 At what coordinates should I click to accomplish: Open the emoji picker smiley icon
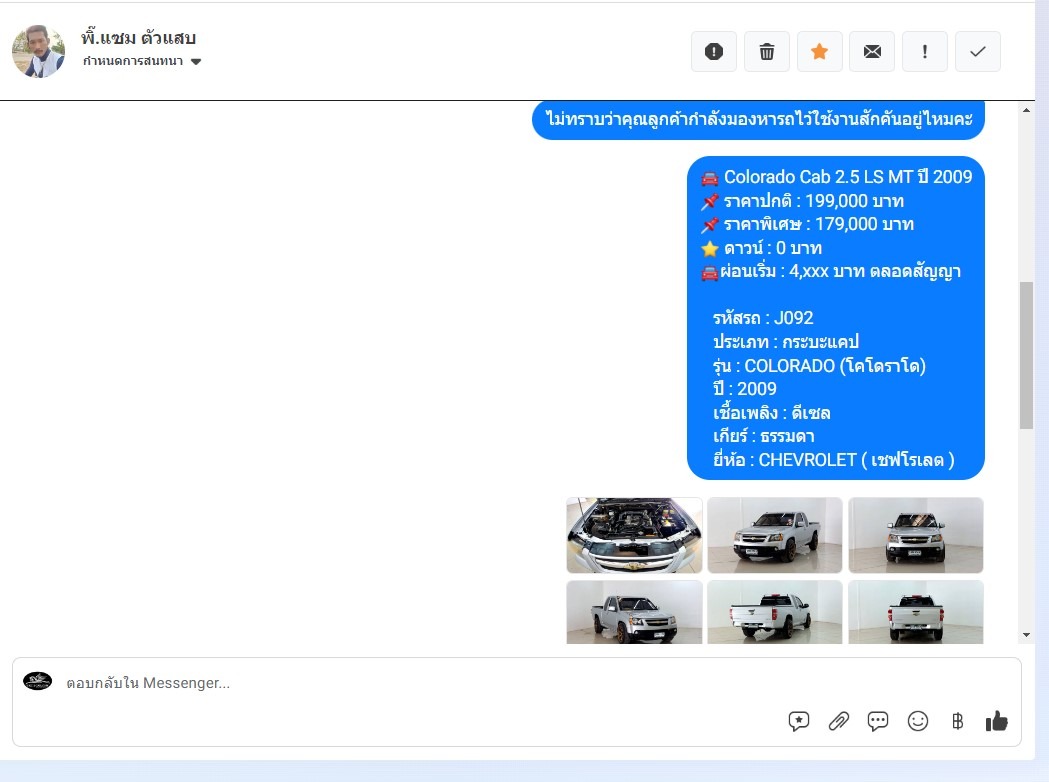[918, 721]
